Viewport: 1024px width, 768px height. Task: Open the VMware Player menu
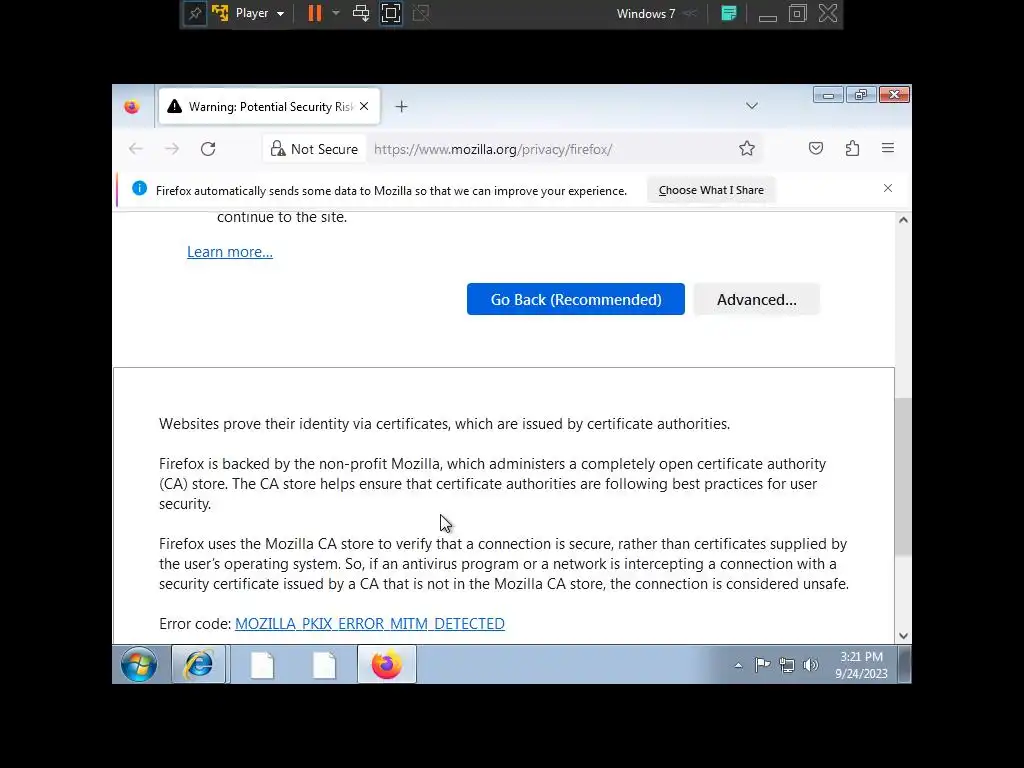259,14
